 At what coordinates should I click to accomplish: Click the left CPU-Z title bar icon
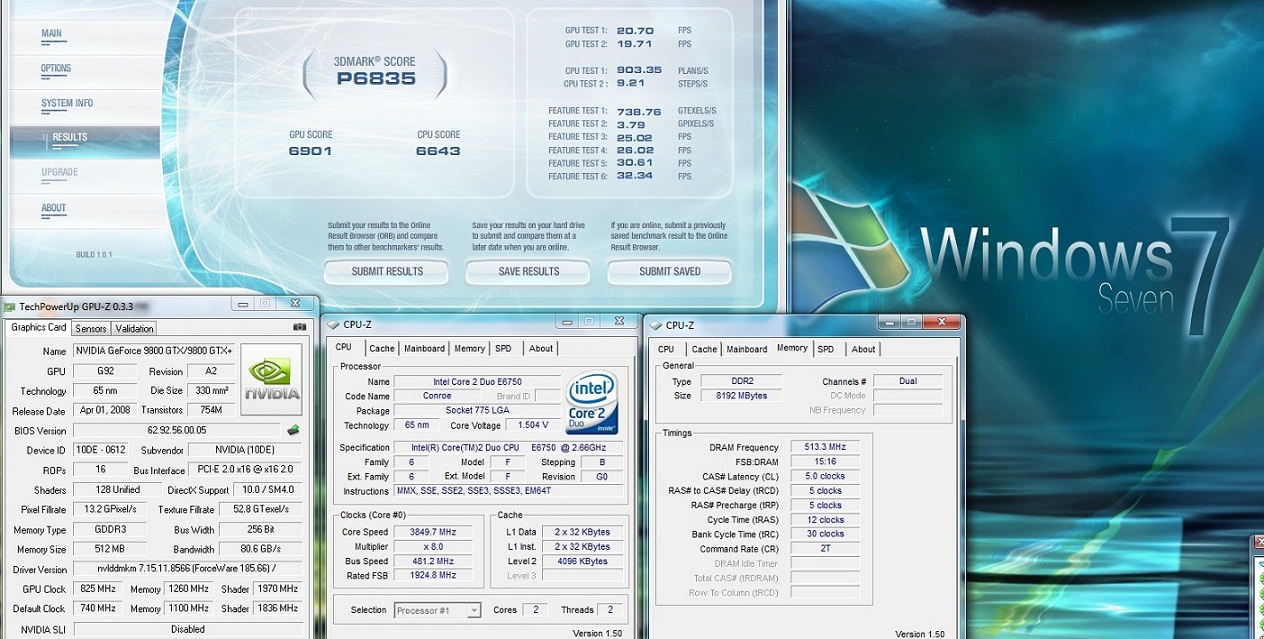[333, 324]
